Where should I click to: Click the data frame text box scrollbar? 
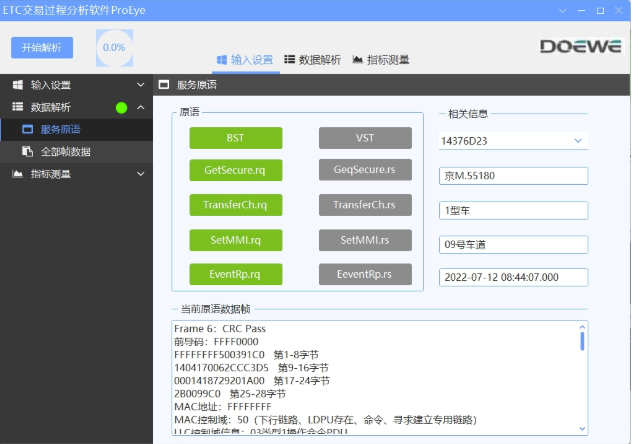point(582,343)
